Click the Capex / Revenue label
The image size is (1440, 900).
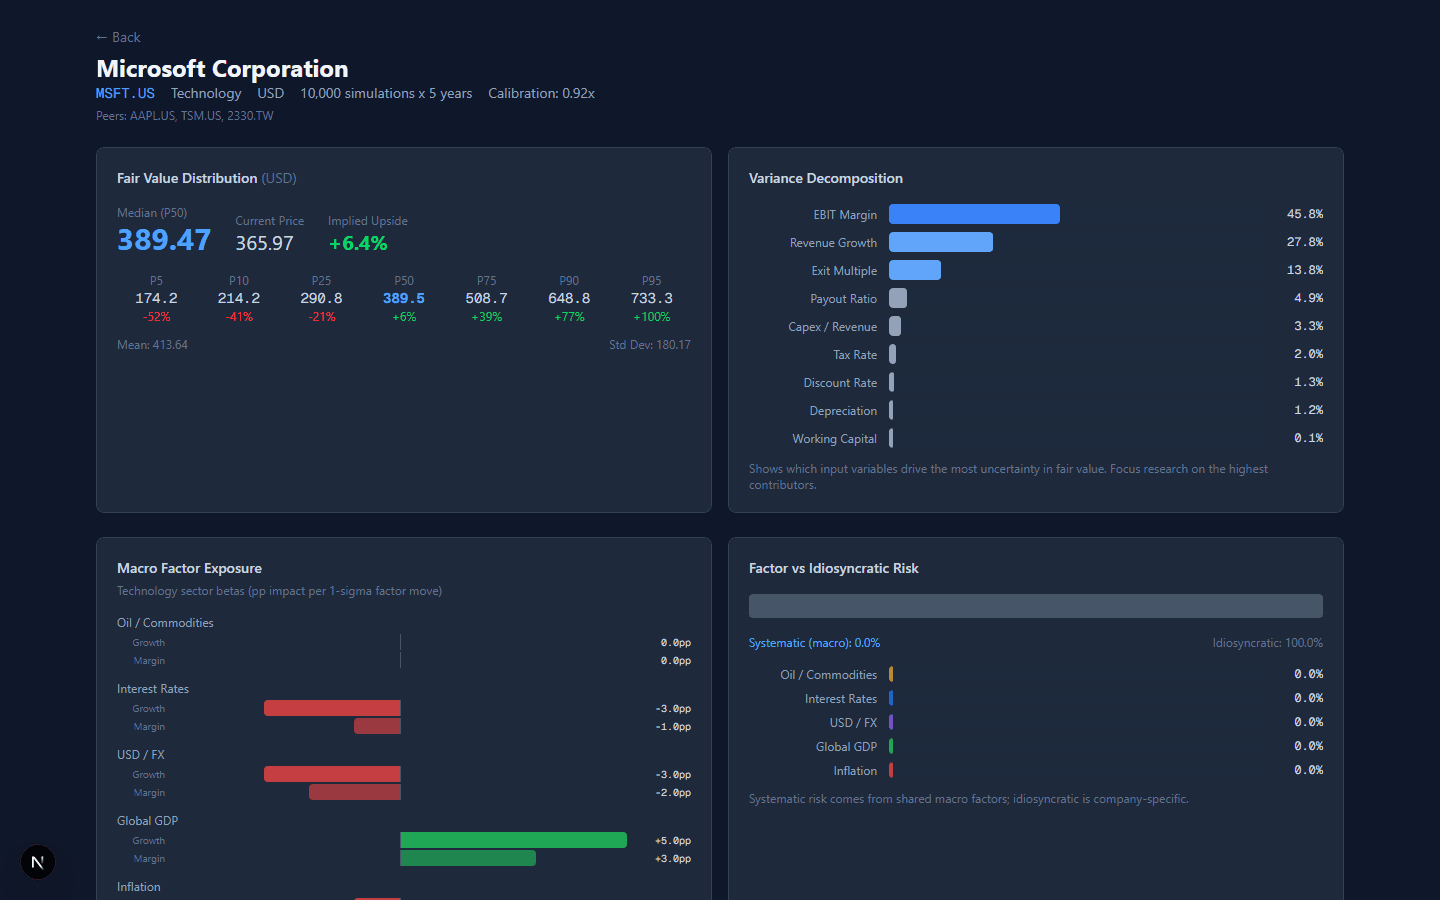click(832, 327)
